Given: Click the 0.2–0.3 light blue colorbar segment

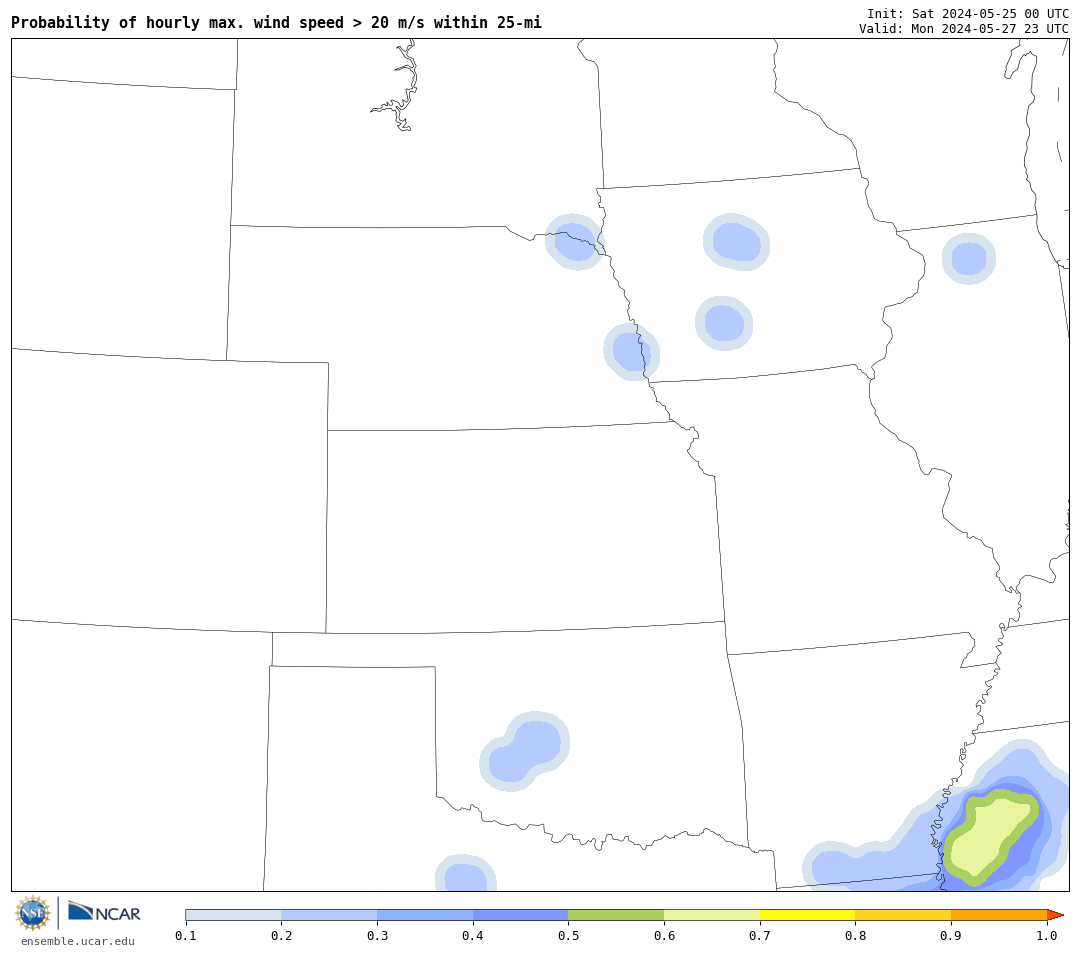Looking at the screenshot, I should [x=329, y=915].
